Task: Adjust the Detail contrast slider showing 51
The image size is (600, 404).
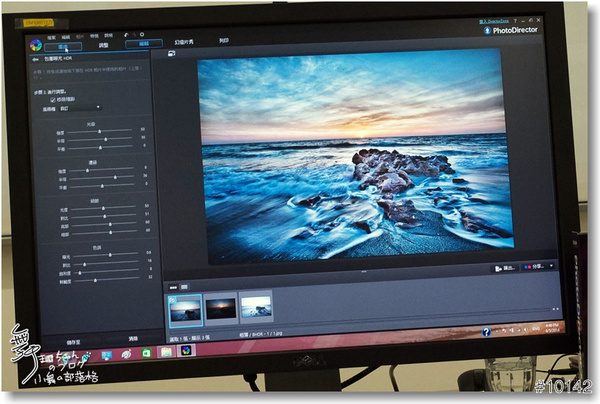Action: coord(104,216)
